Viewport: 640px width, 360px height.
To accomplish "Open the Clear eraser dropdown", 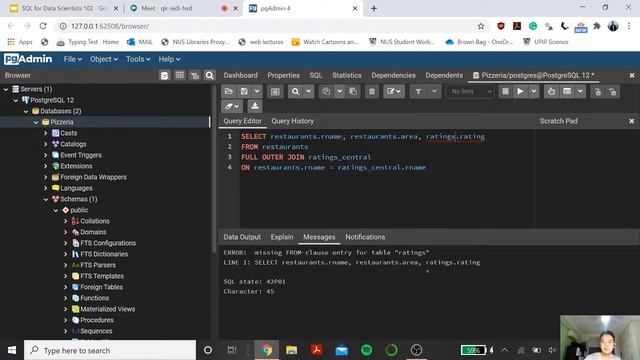I will (x=232, y=106).
